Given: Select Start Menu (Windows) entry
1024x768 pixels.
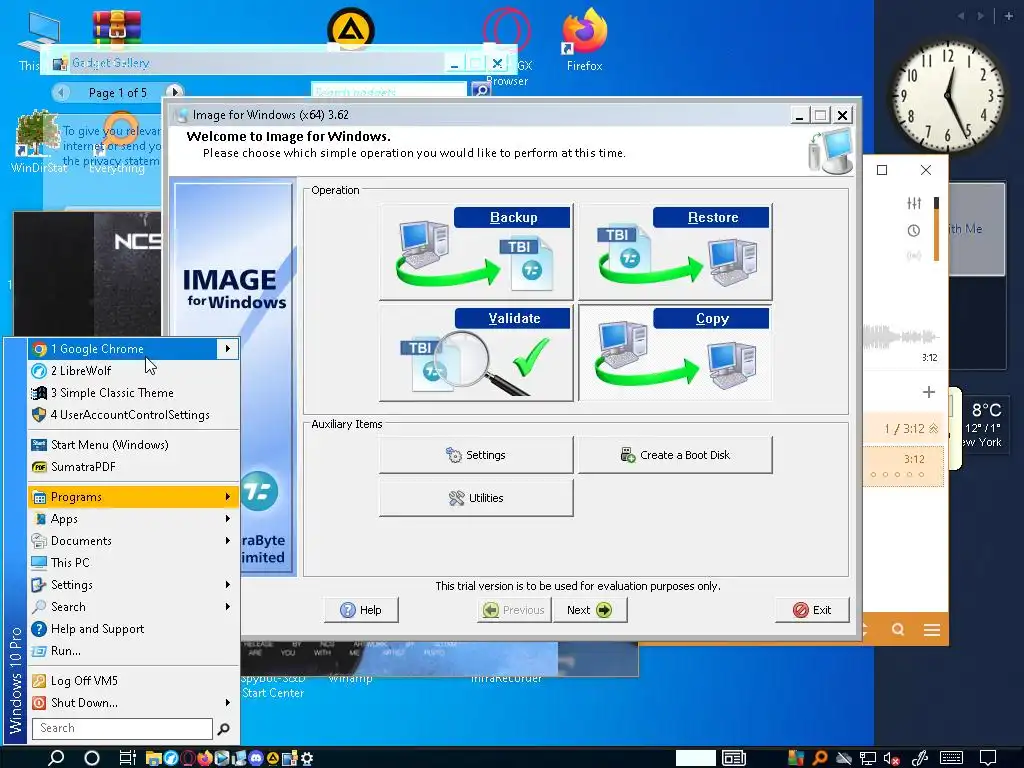Looking at the screenshot, I should click(133, 445).
